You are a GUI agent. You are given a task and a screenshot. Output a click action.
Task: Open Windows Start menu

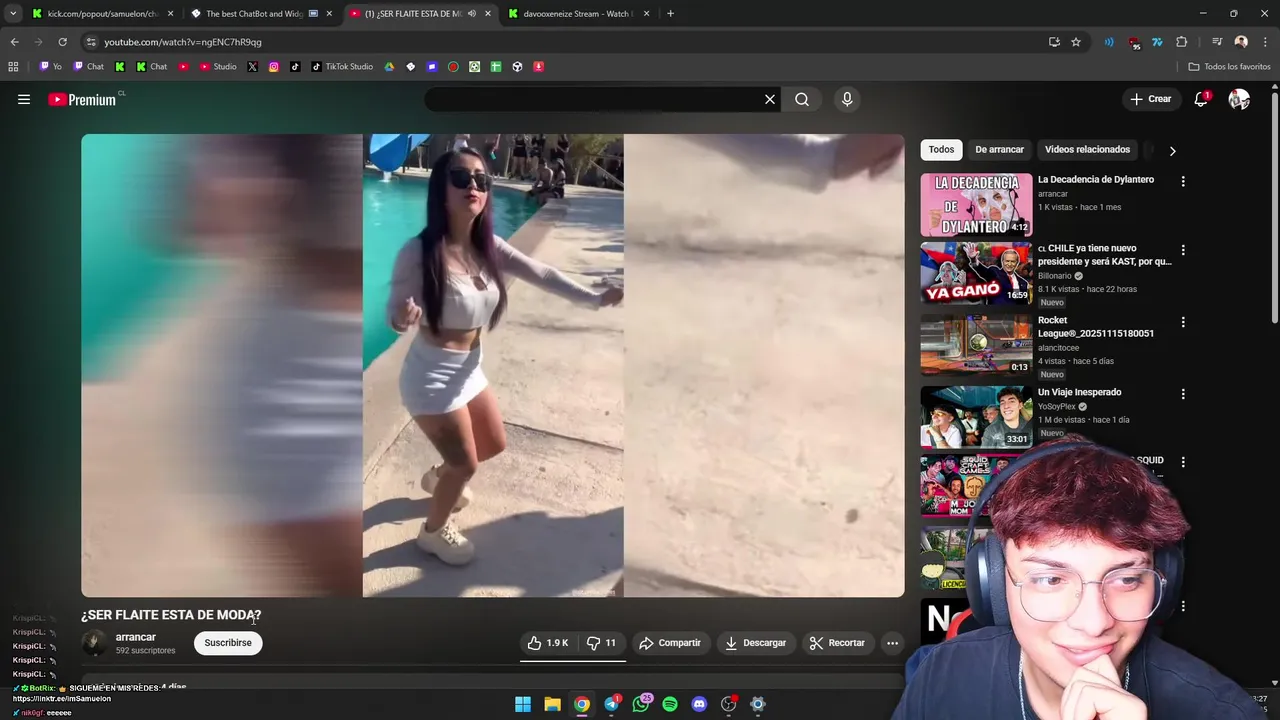pos(523,704)
